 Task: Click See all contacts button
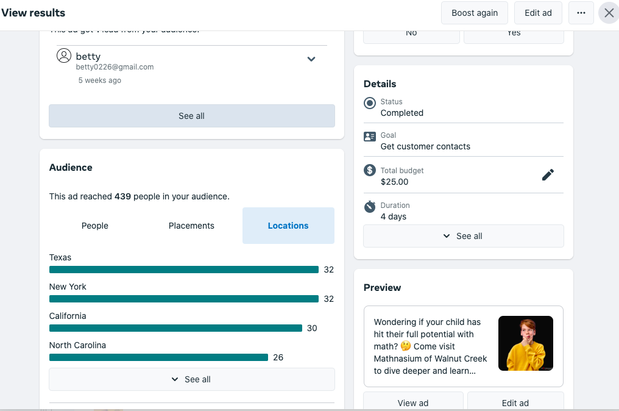coord(191,116)
